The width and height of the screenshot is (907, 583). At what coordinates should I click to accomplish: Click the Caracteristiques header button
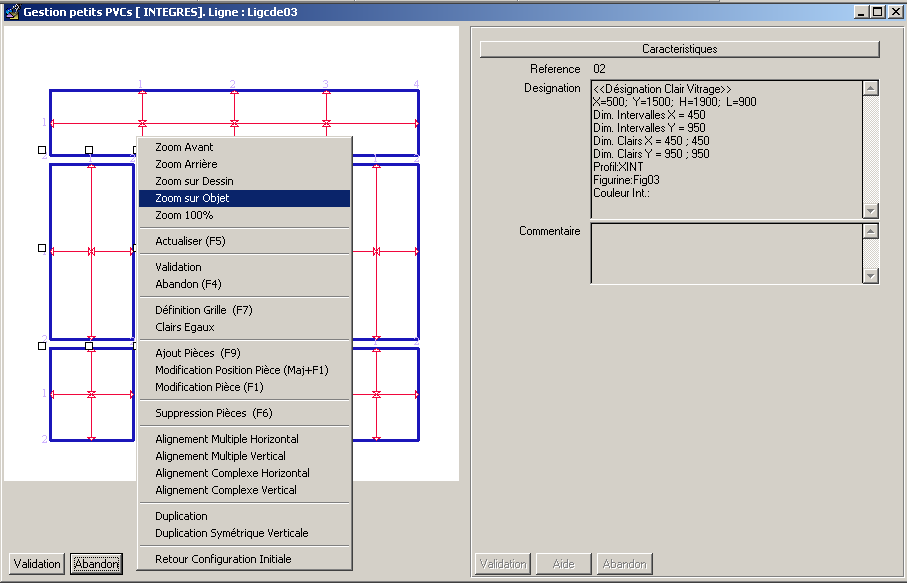pyautogui.click(x=679, y=49)
